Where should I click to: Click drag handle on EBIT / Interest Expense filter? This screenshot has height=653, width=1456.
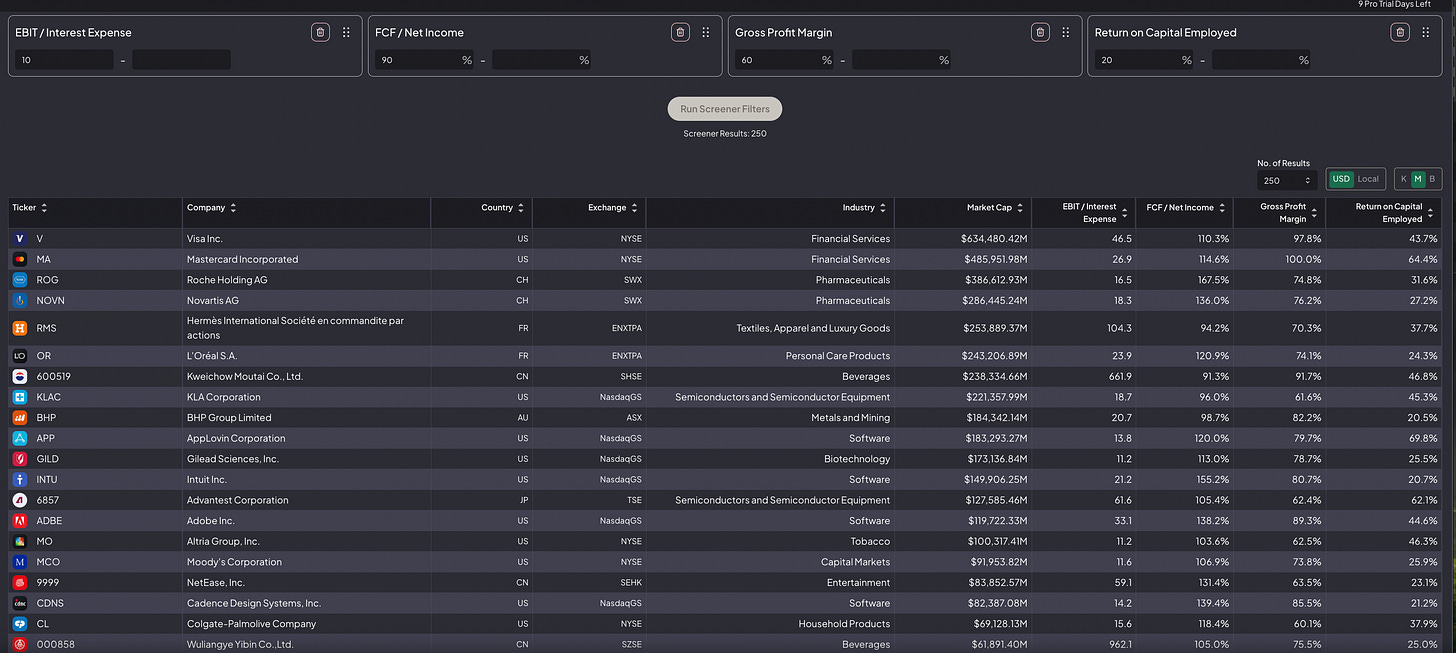[346, 32]
